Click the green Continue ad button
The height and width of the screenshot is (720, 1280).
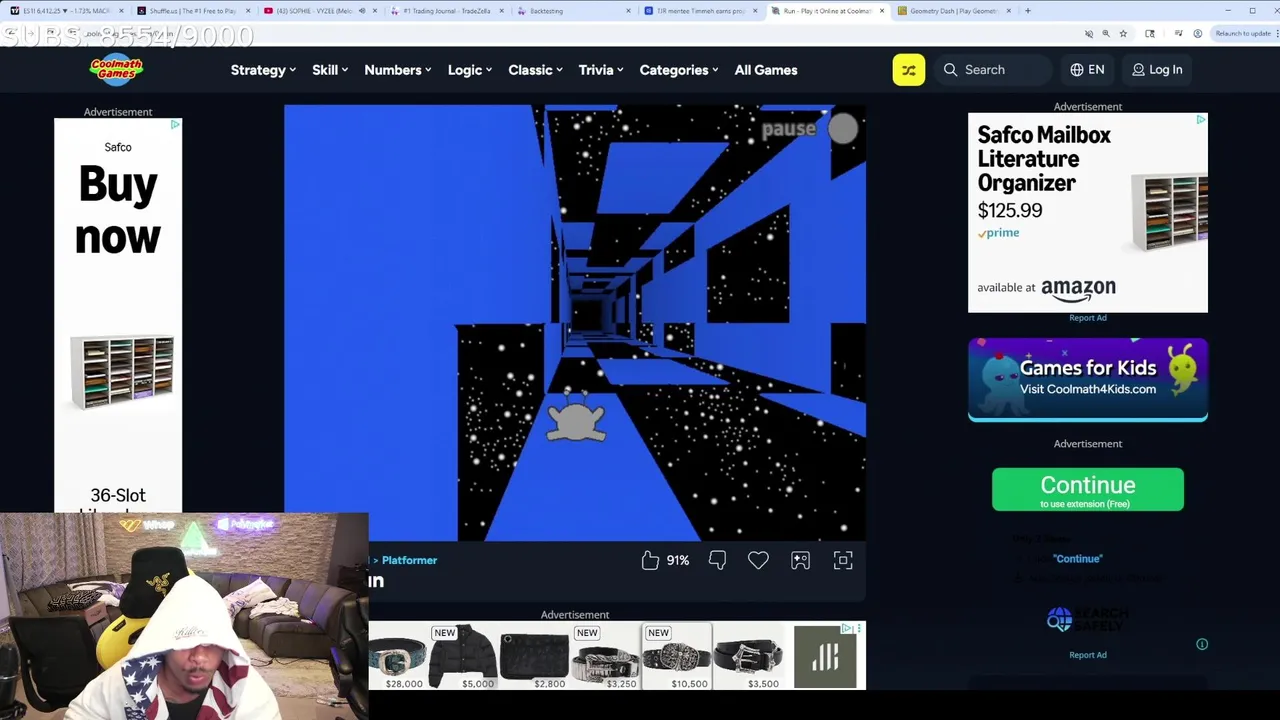1088,489
